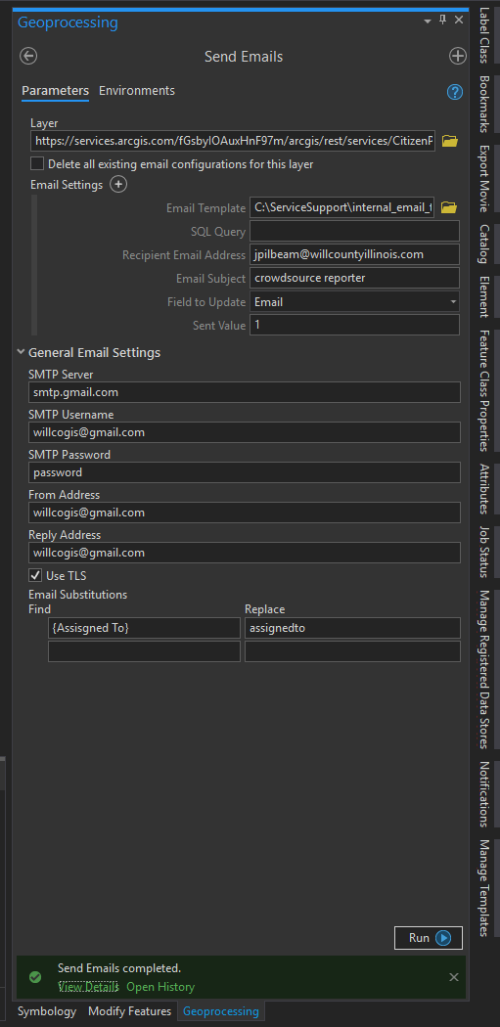
Task: Click the empty second Replace field
Action: click(x=353, y=652)
